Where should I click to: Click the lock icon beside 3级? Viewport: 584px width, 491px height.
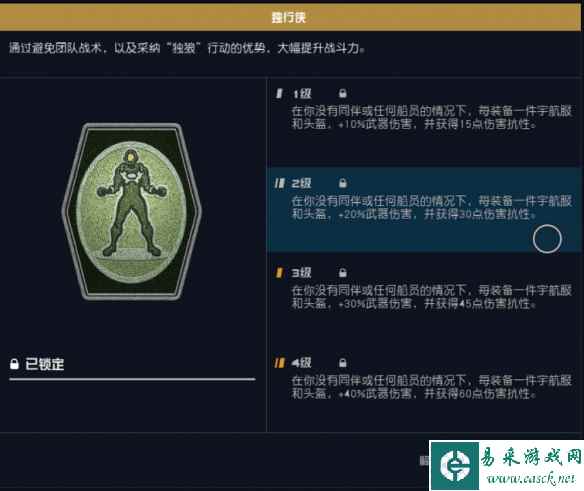pos(343,273)
